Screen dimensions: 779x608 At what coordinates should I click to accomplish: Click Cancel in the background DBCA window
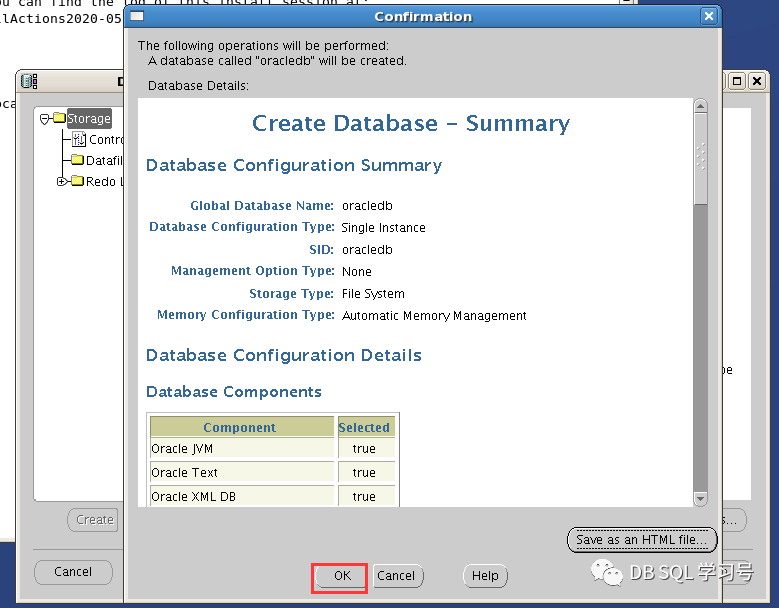pyautogui.click(x=73, y=572)
